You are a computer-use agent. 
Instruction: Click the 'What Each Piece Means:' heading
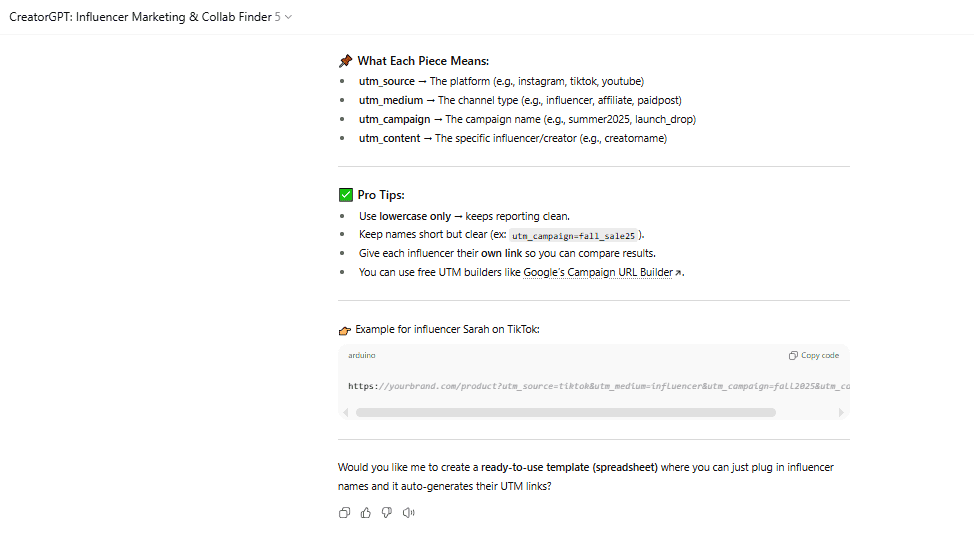point(423,61)
